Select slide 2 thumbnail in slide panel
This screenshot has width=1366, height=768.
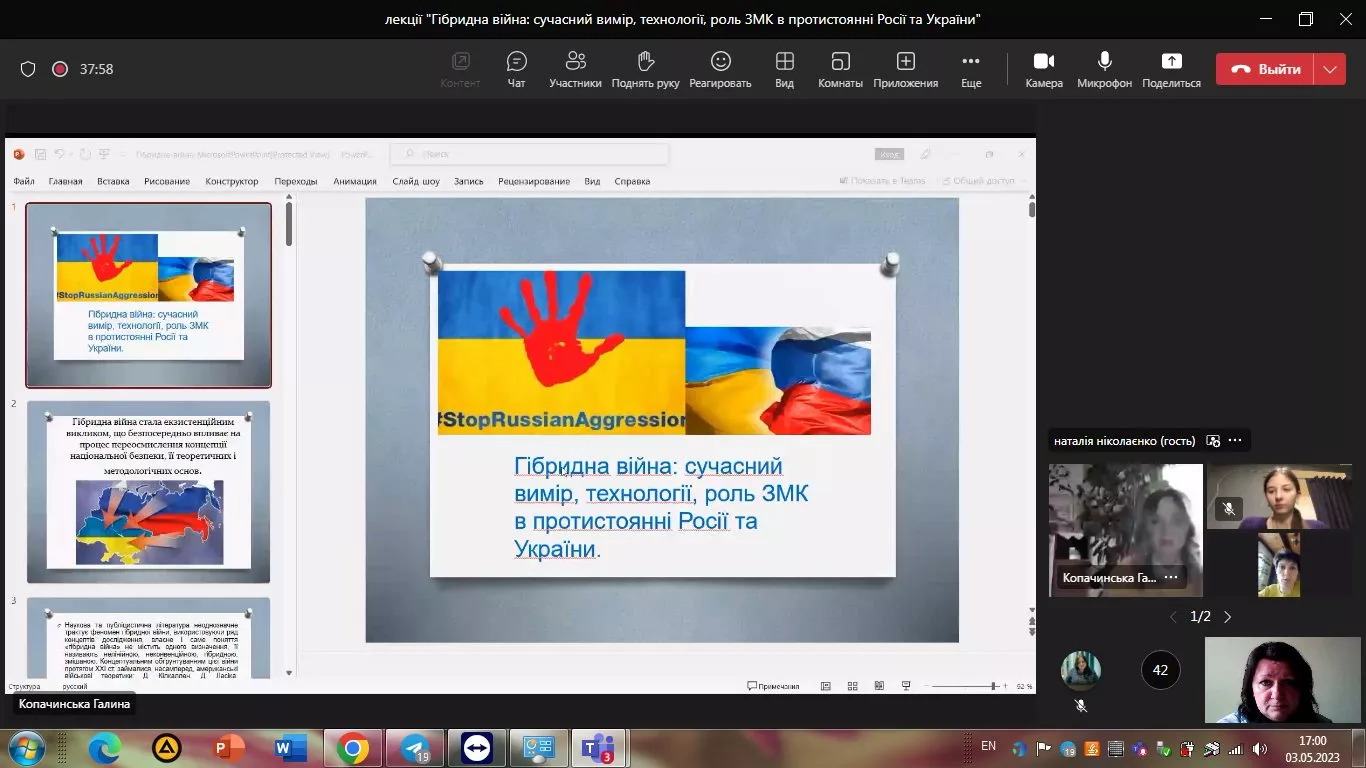(x=148, y=491)
